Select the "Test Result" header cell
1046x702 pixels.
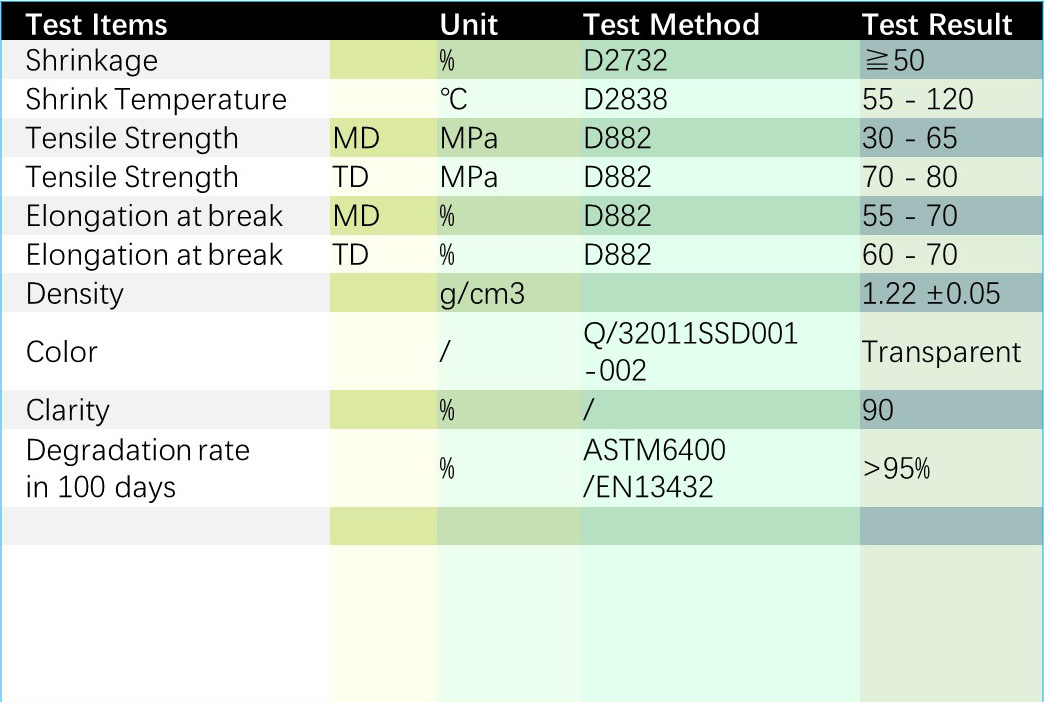coord(937,24)
